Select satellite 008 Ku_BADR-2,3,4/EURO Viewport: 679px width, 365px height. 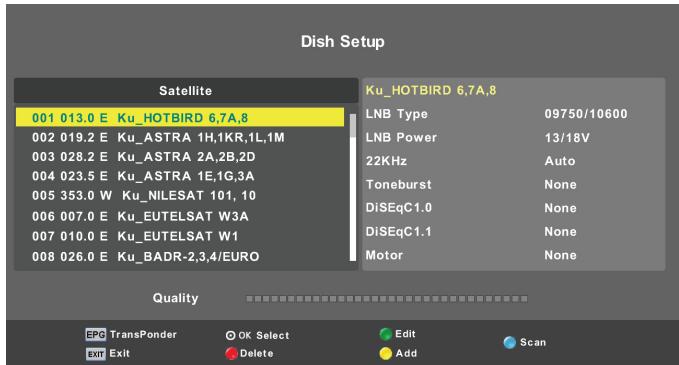click(180, 256)
